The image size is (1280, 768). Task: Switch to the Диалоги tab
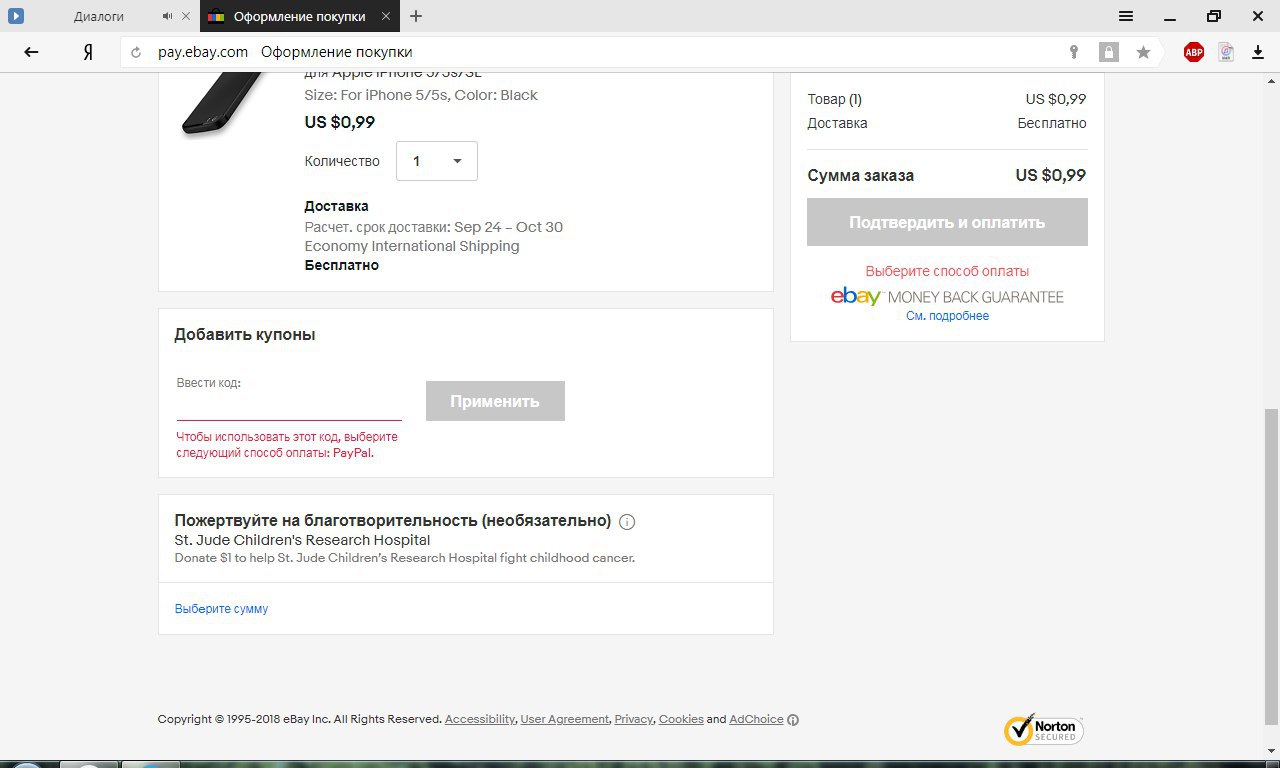coord(99,16)
